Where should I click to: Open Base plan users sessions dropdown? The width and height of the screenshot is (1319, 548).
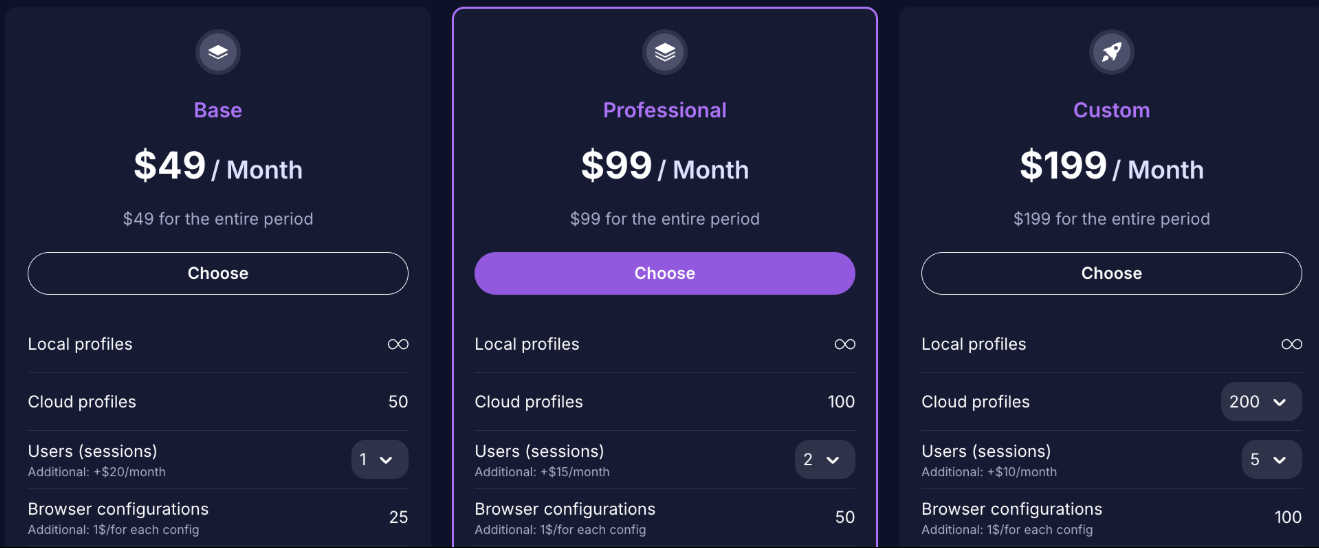click(x=380, y=460)
